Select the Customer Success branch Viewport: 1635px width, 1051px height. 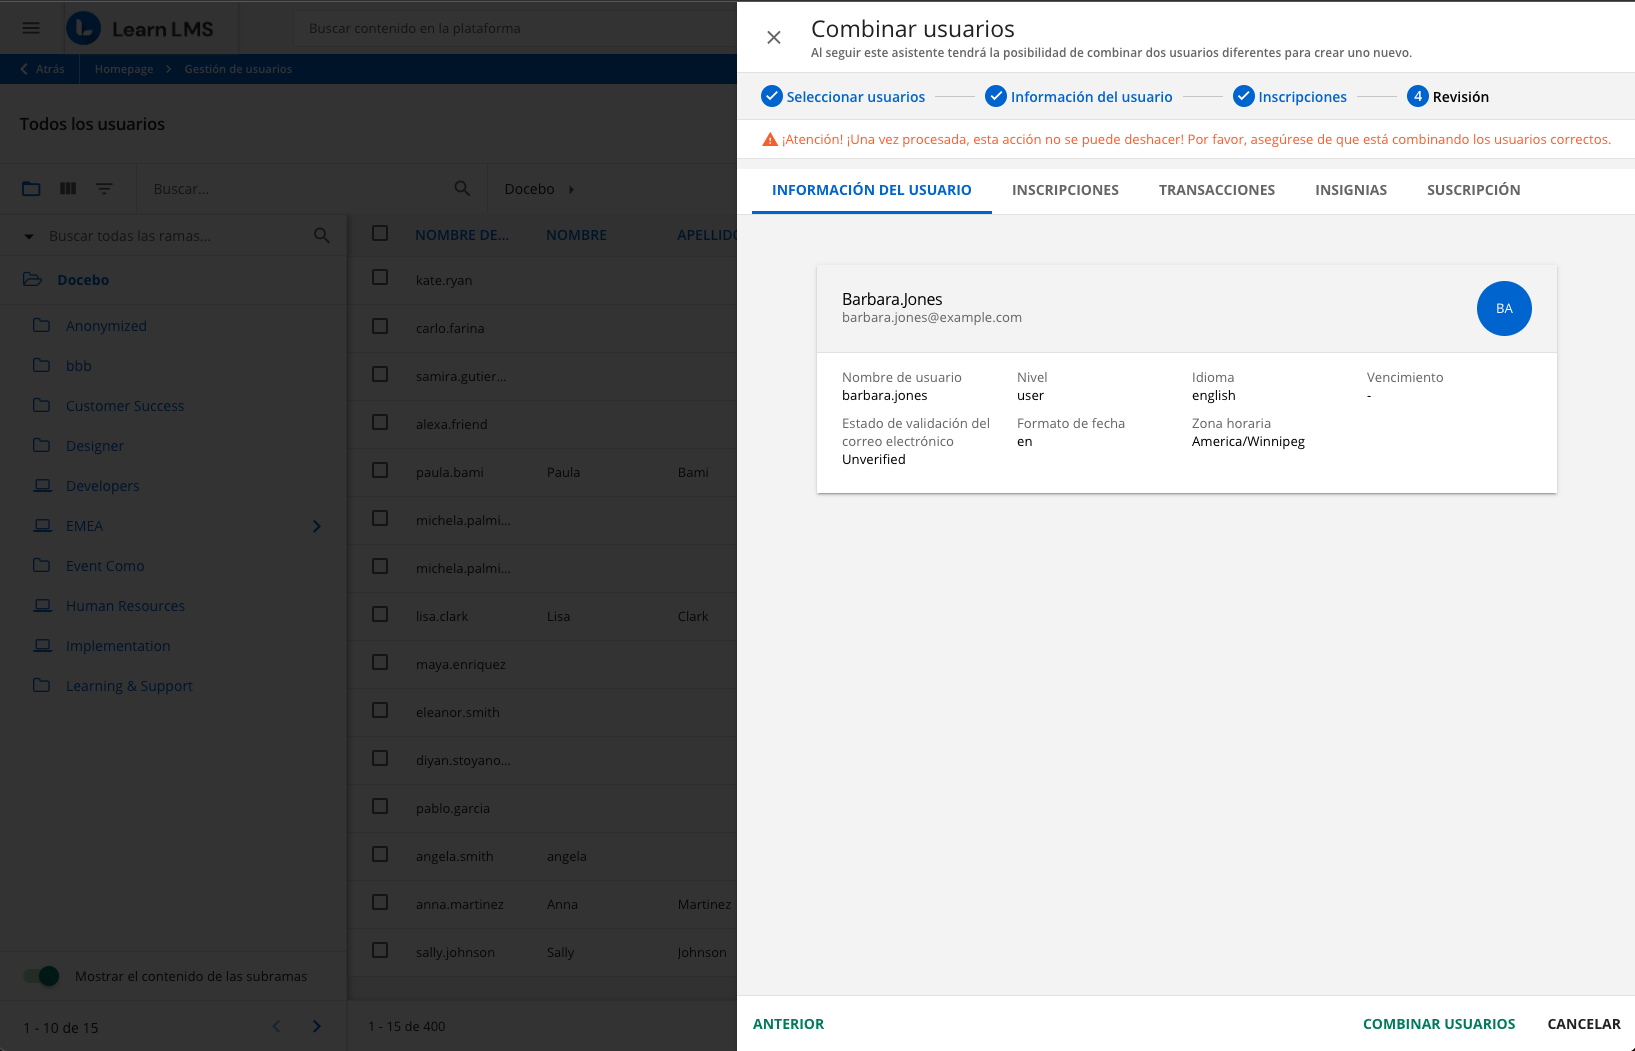[x=125, y=406]
